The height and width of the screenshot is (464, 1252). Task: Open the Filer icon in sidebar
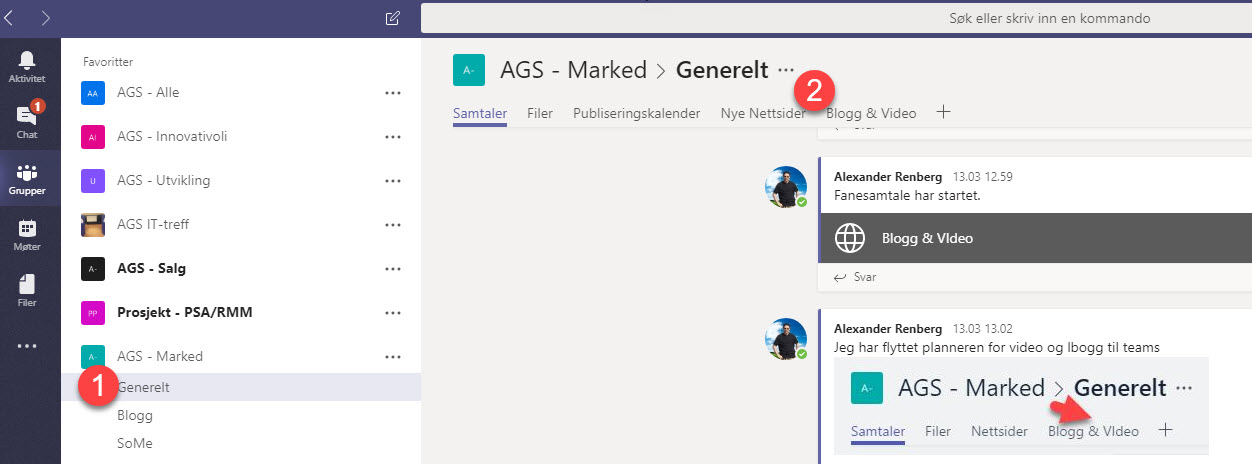click(x=27, y=290)
